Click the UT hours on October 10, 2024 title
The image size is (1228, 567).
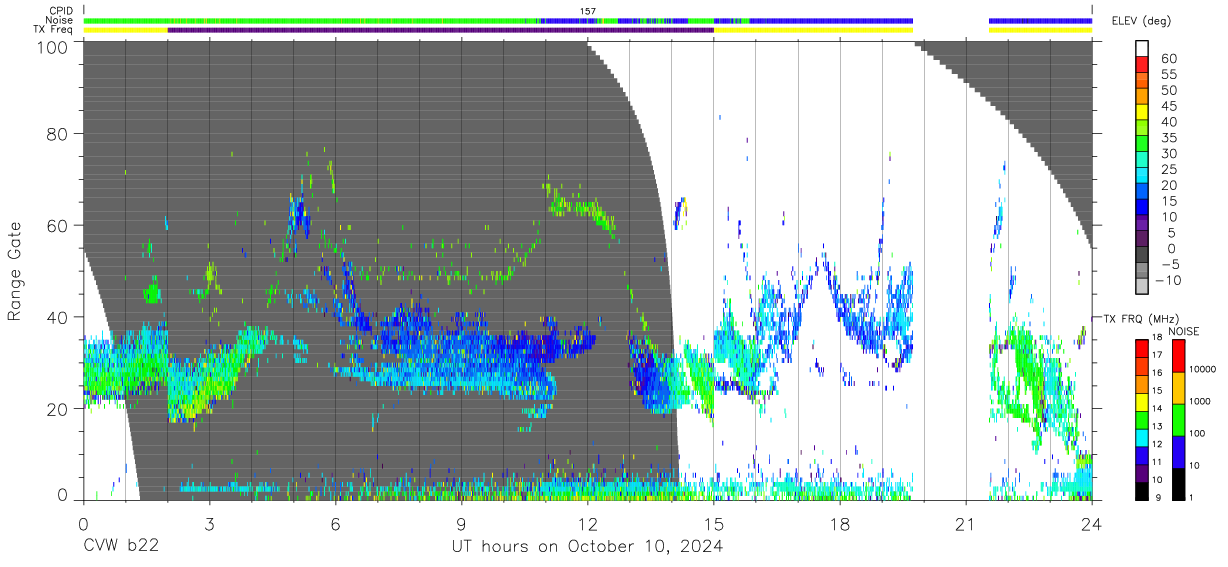click(x=587, y=547)
